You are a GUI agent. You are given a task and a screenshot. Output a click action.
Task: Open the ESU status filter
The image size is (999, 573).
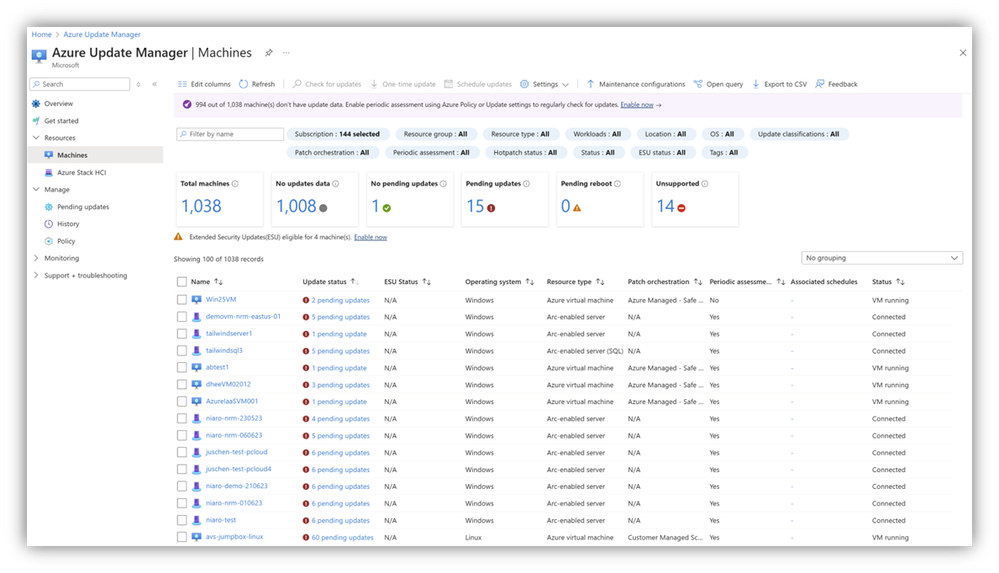[662, 152]
